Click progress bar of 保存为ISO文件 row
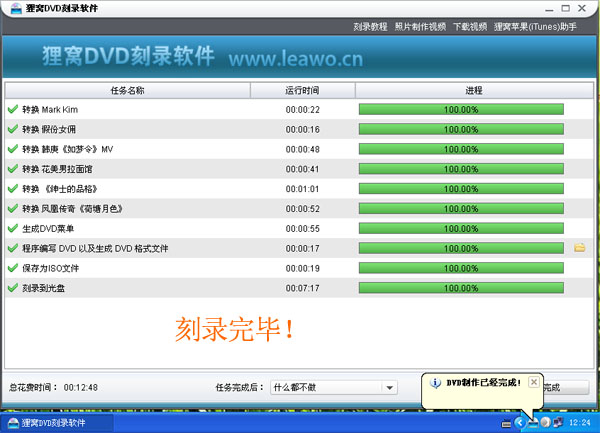This screenshot has height=433, width=600. (x=461, y=268)
